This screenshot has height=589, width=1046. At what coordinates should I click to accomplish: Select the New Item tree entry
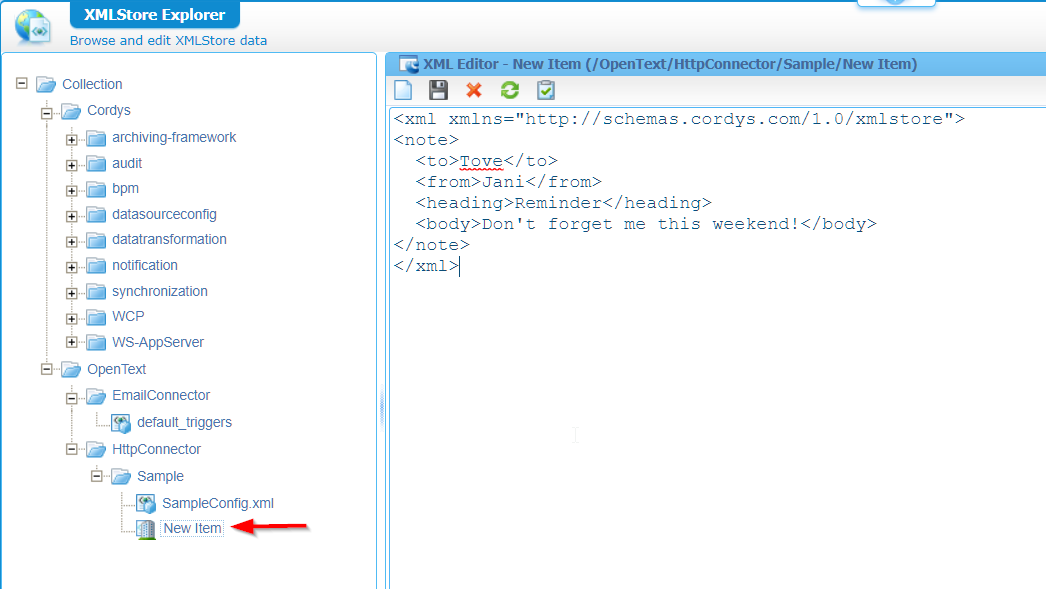pos(192,528)
